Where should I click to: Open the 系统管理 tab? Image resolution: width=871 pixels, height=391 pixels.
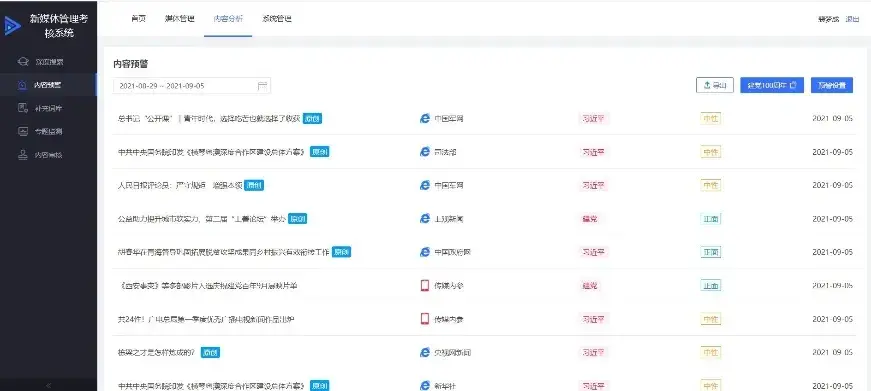[x=277, y=18]
